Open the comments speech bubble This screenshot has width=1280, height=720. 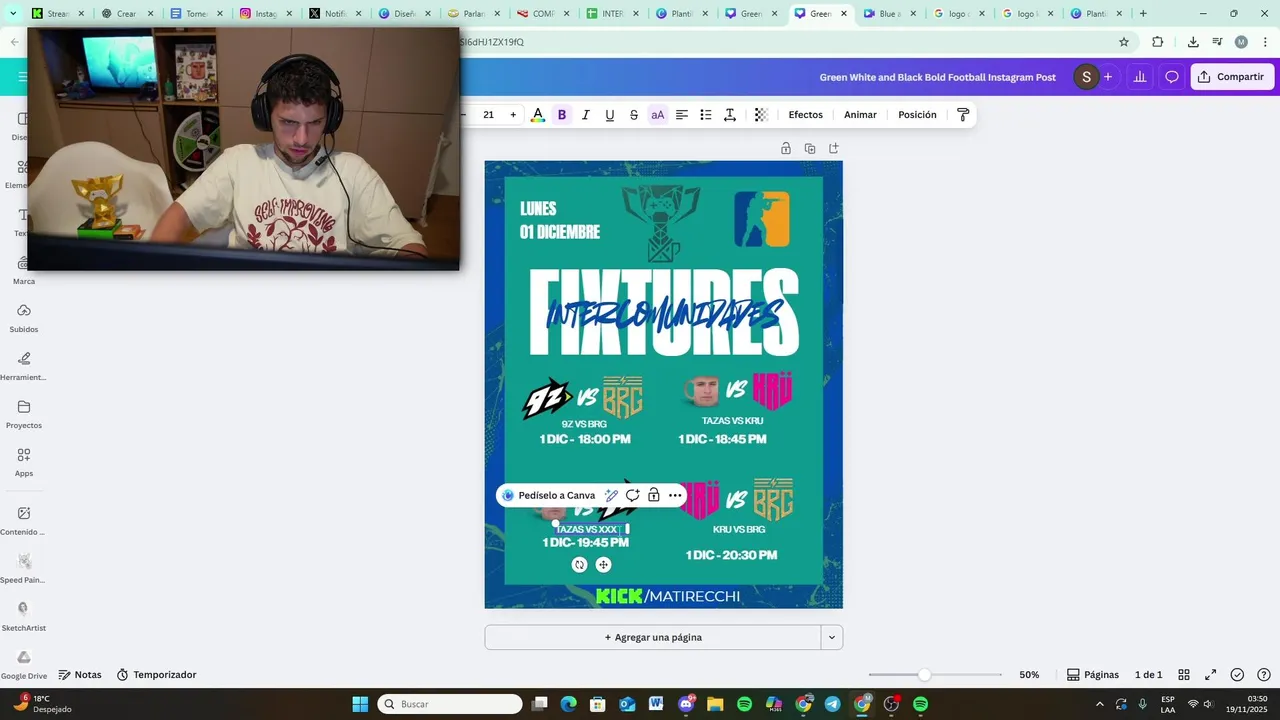click(x=1172, y=77)
